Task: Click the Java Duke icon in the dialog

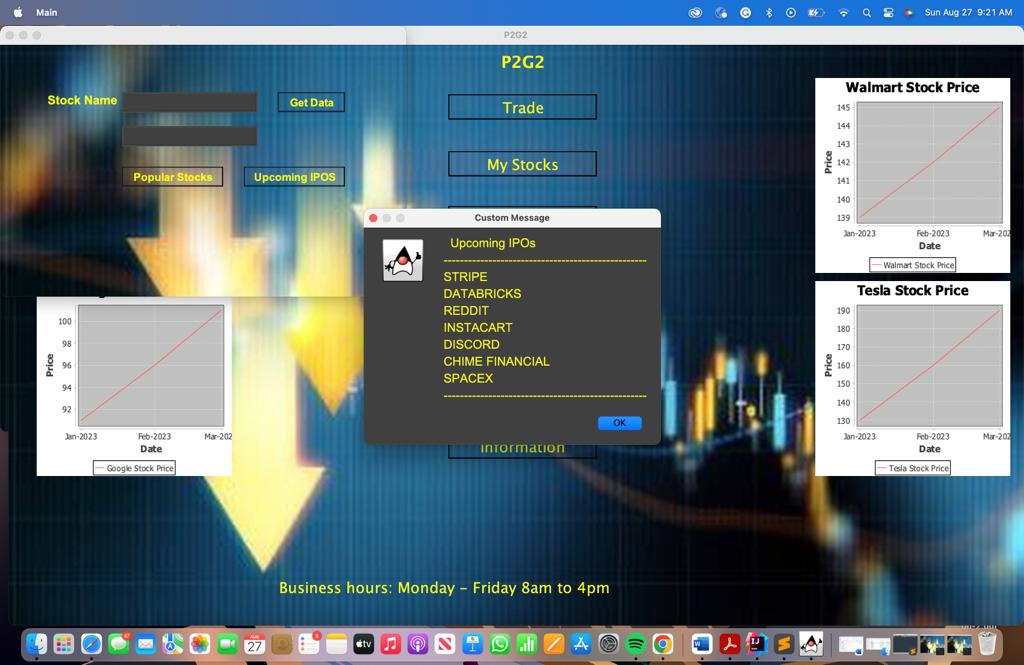Action: coord(402,260)
